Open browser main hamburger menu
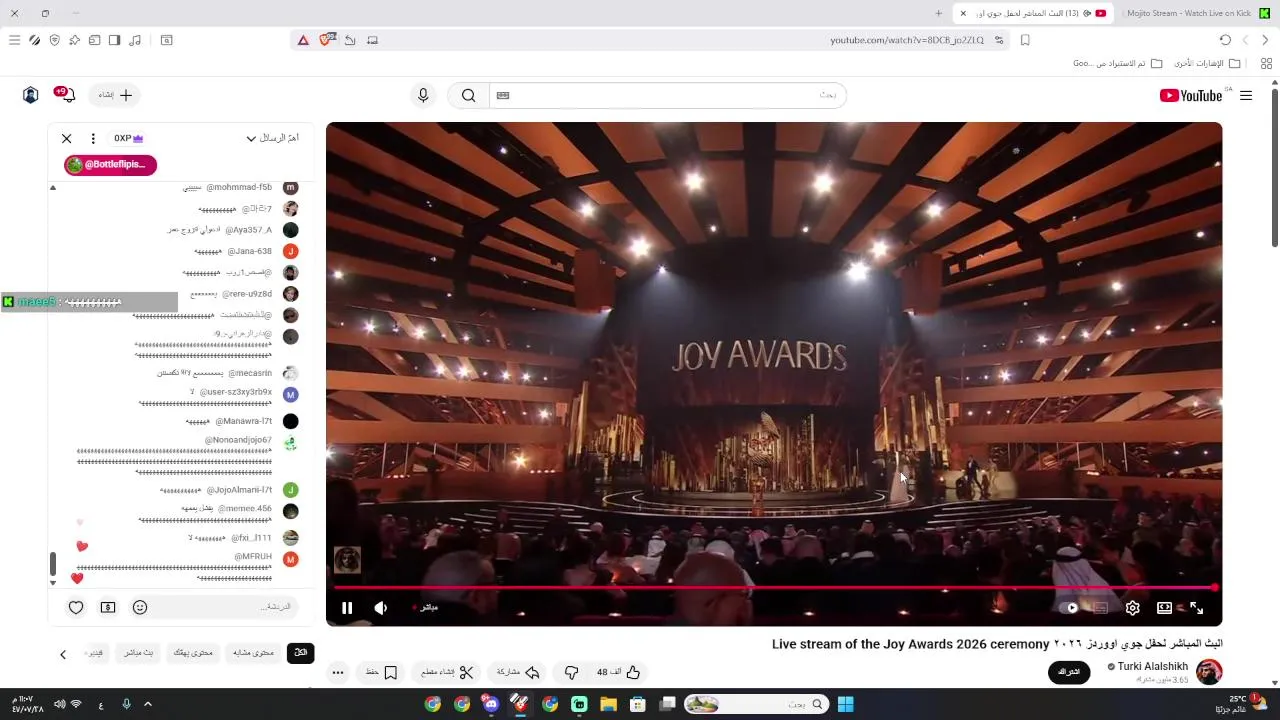The height and width of the screenshot is (720, 1280). [x=14, y=40]
